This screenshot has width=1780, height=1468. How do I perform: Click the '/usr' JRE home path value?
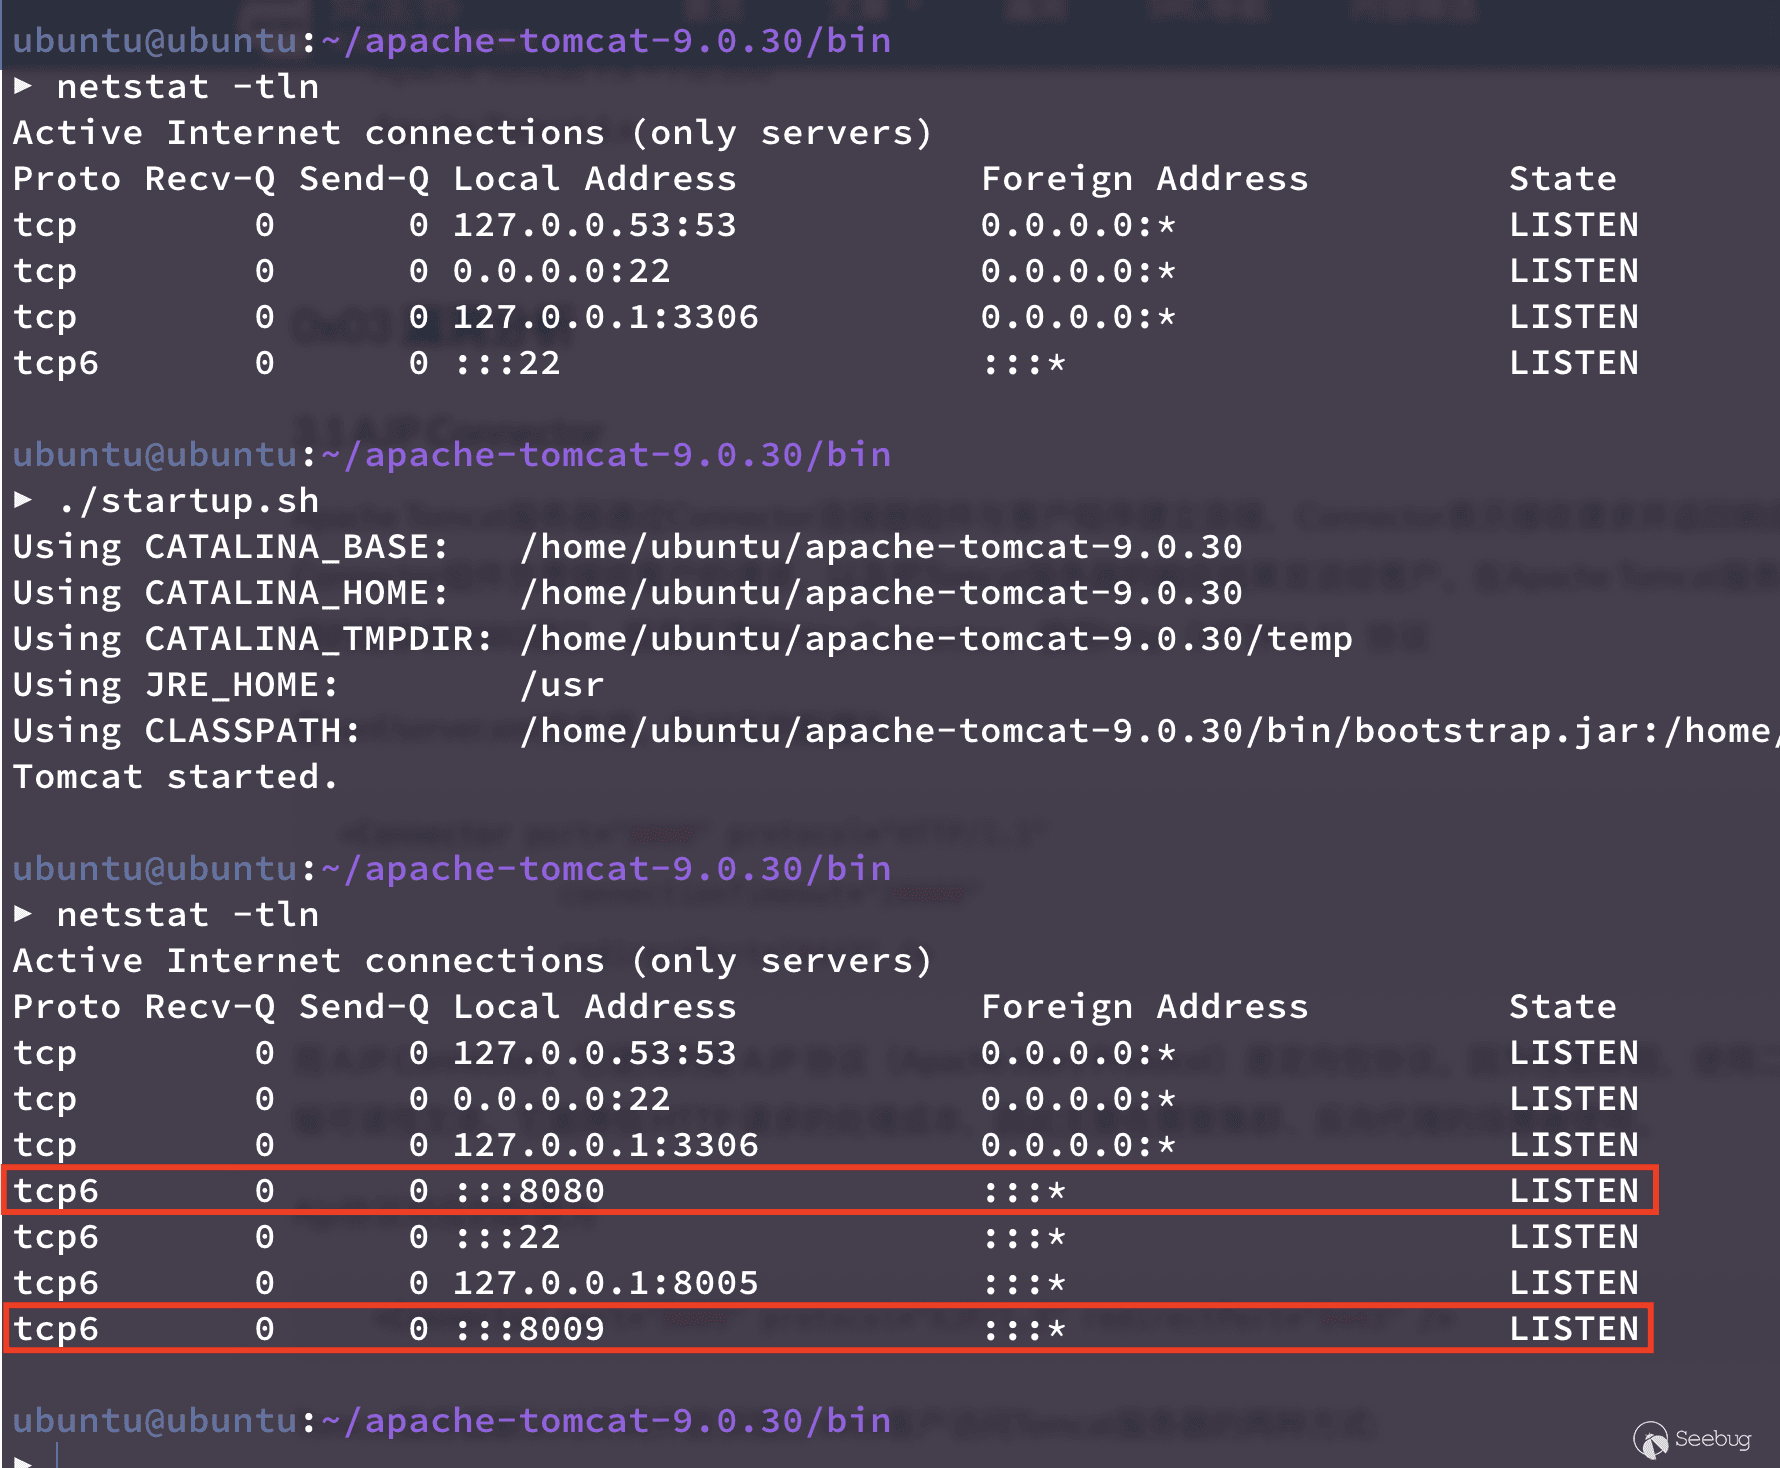click(x=562, y=685)
